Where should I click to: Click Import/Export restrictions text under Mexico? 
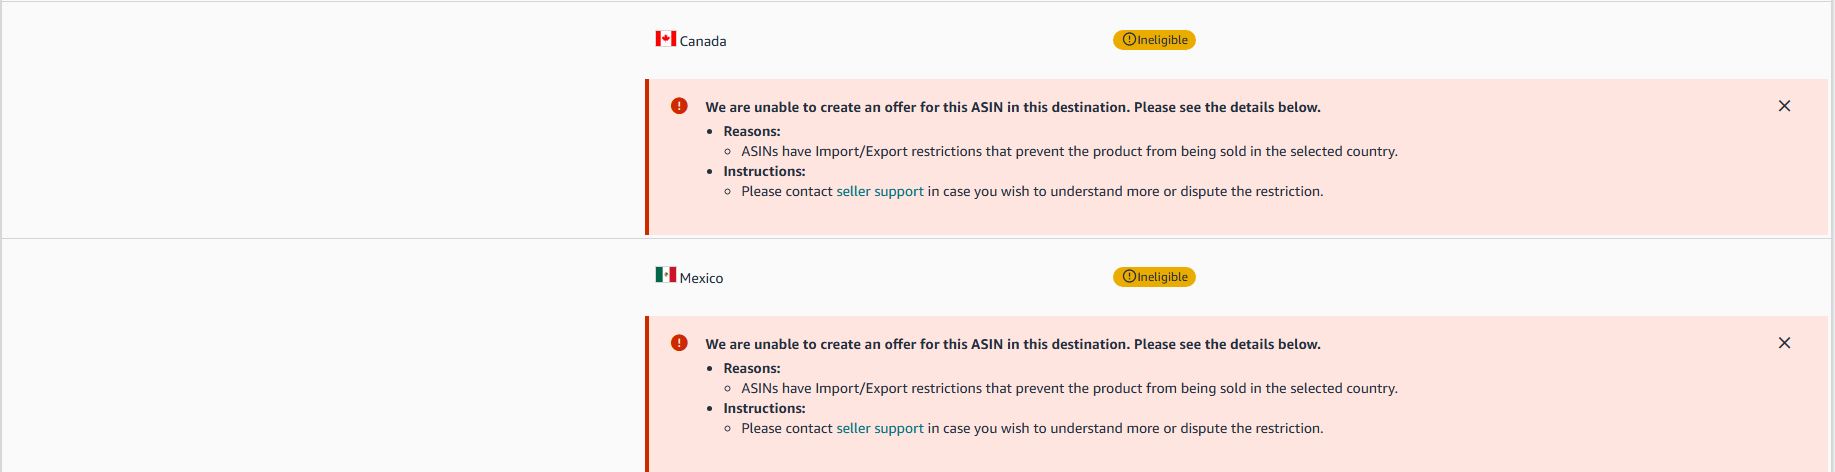tap(1069, 388)
